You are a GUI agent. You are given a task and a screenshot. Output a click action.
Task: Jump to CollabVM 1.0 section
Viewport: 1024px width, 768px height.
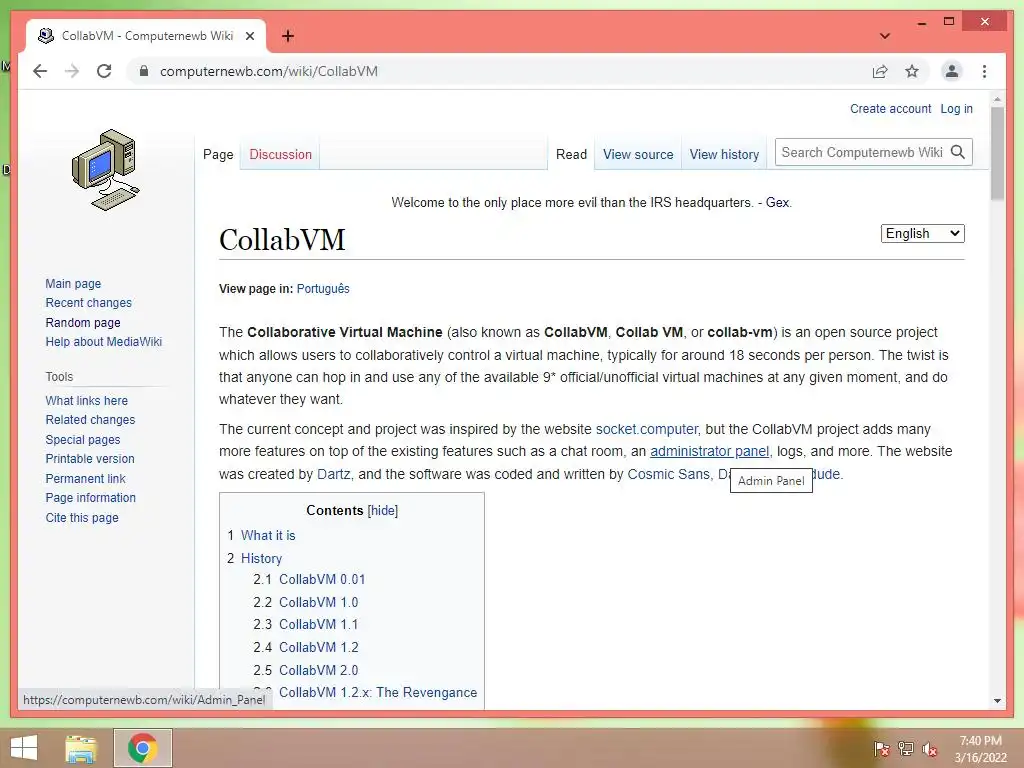pyautogui.click(x=318, y=602)
